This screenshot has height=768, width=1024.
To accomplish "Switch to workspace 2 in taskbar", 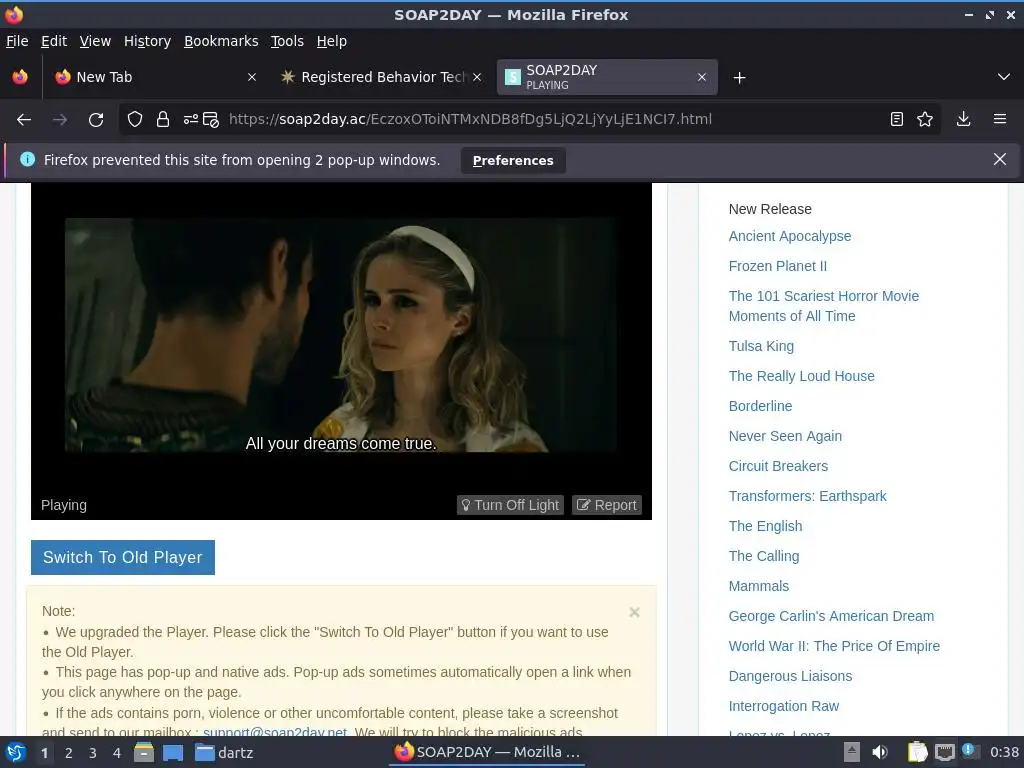I will (69, 753).
